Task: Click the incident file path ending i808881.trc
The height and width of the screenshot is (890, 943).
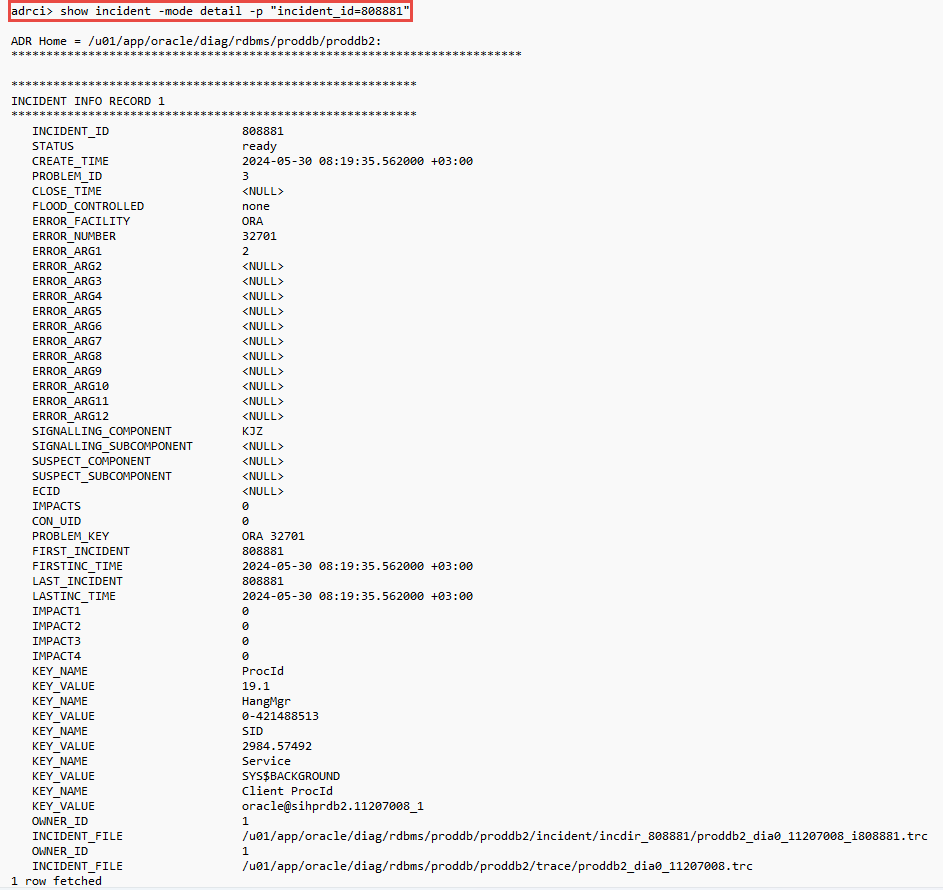Action: pos(584,836)
